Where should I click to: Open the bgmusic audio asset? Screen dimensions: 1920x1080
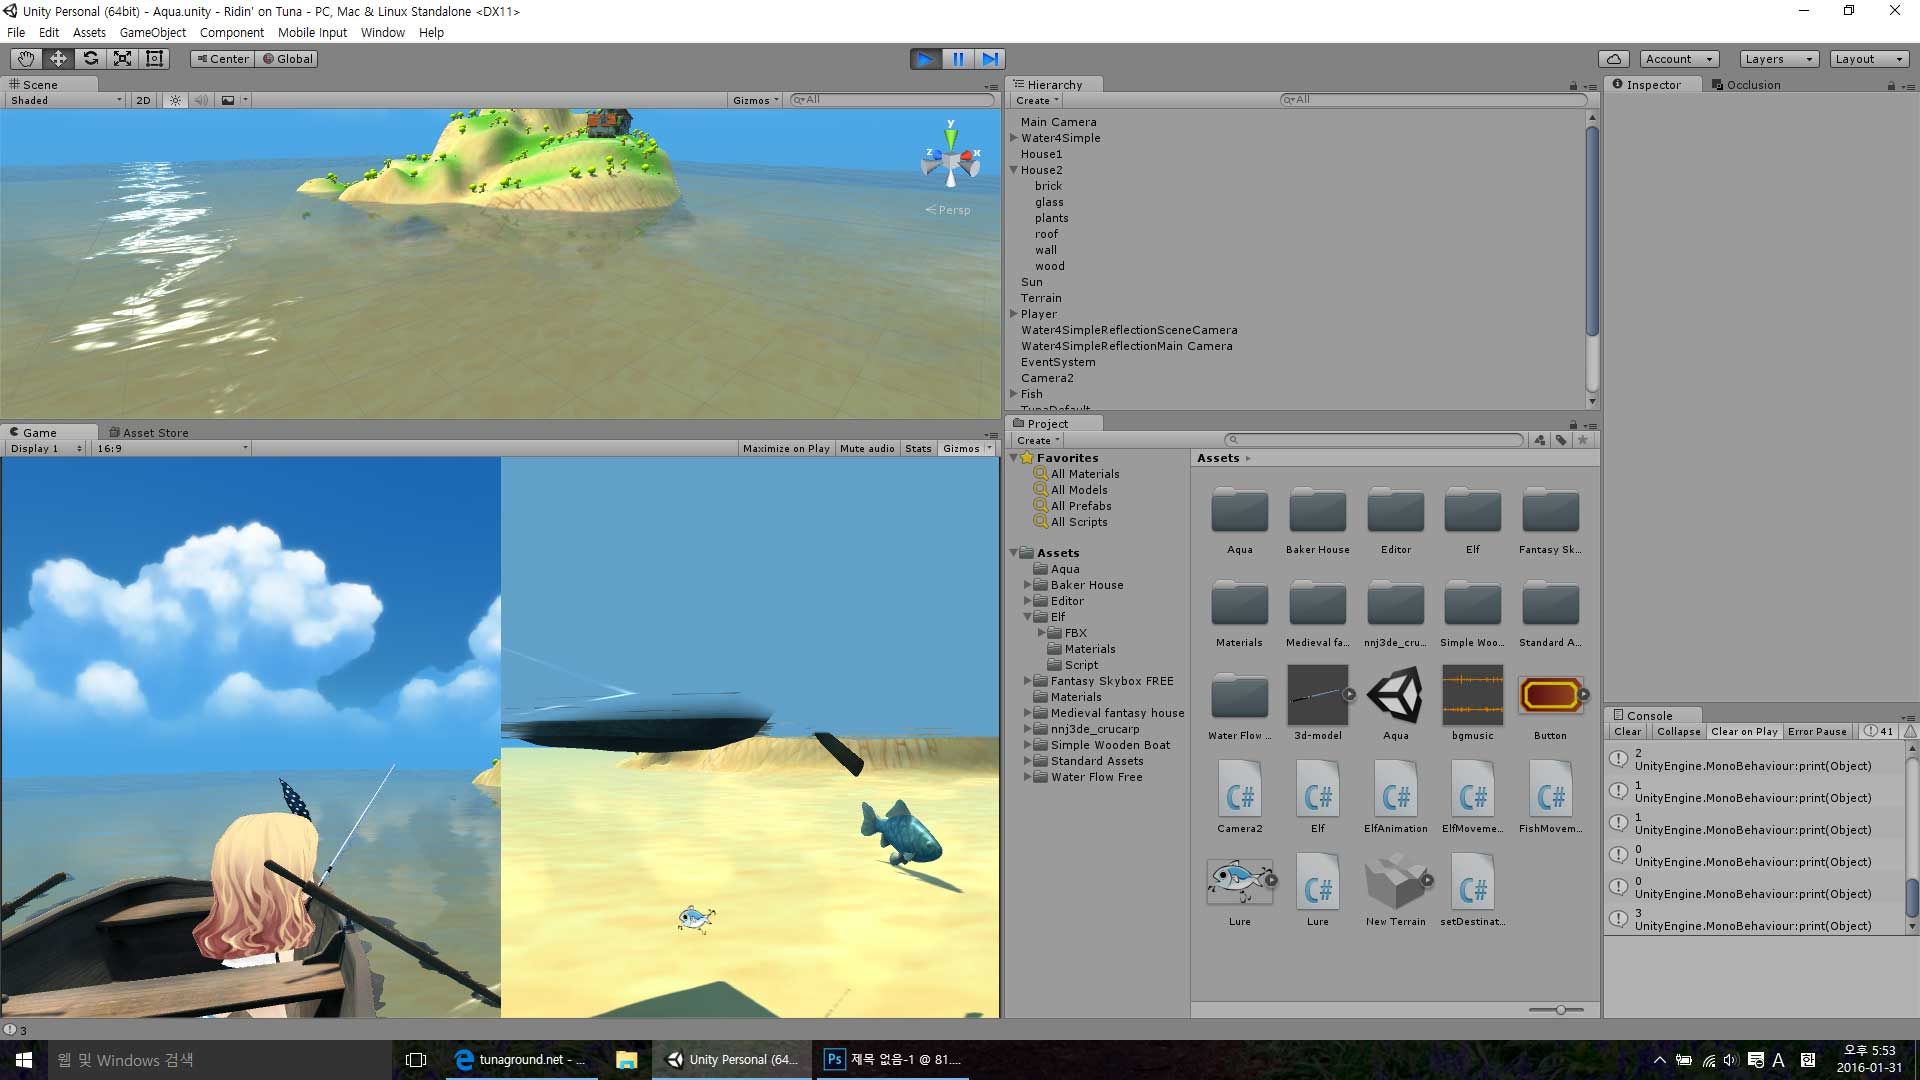tap(1472, 695)
